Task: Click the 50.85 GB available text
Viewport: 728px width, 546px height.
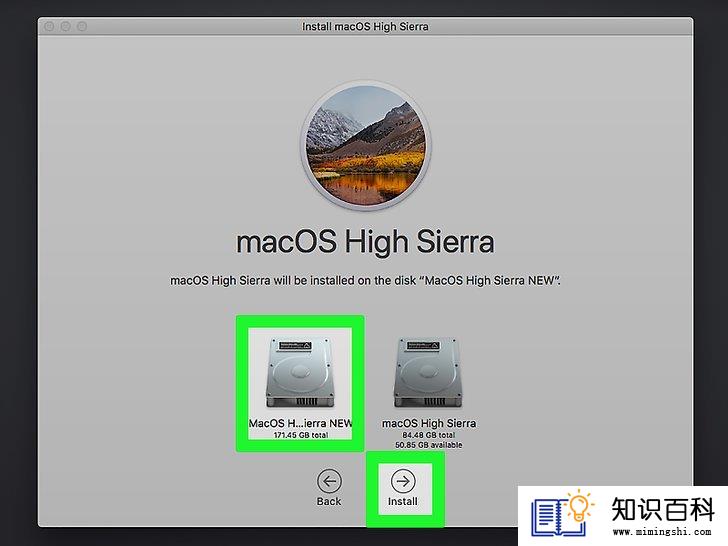Action: point(429,445)
